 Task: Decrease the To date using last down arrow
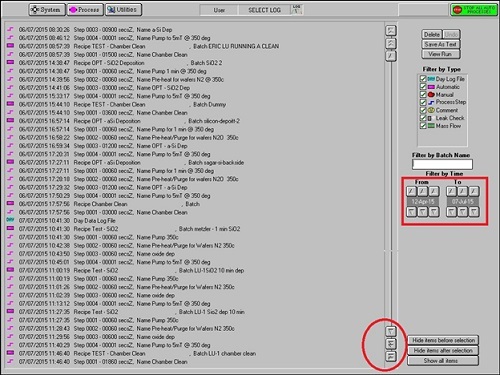474,212
